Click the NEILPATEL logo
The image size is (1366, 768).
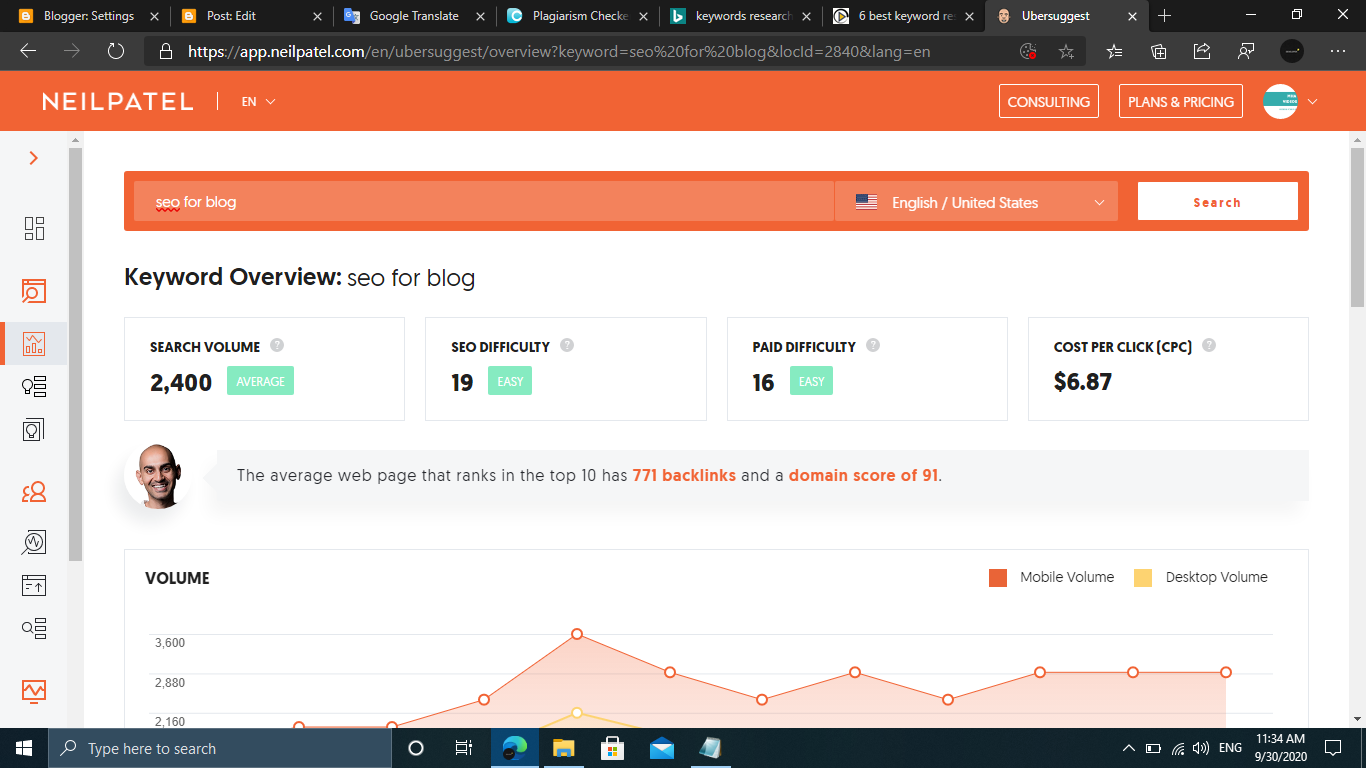[118, 101]
